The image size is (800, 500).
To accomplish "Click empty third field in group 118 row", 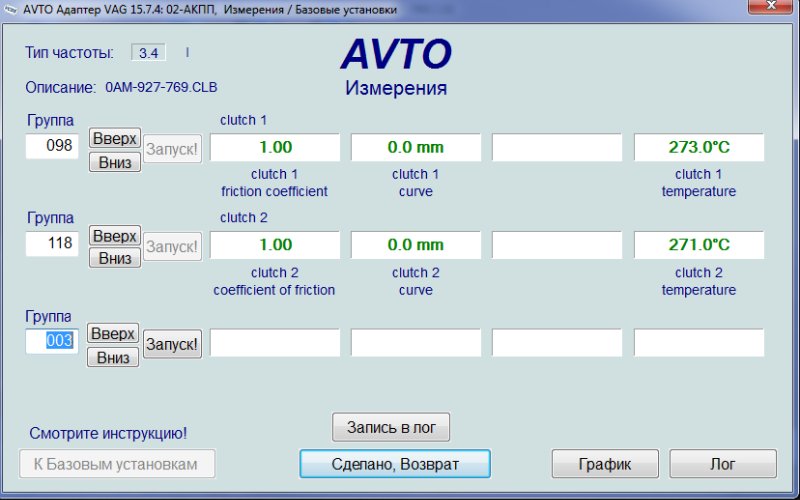I will tap(557, 244).
